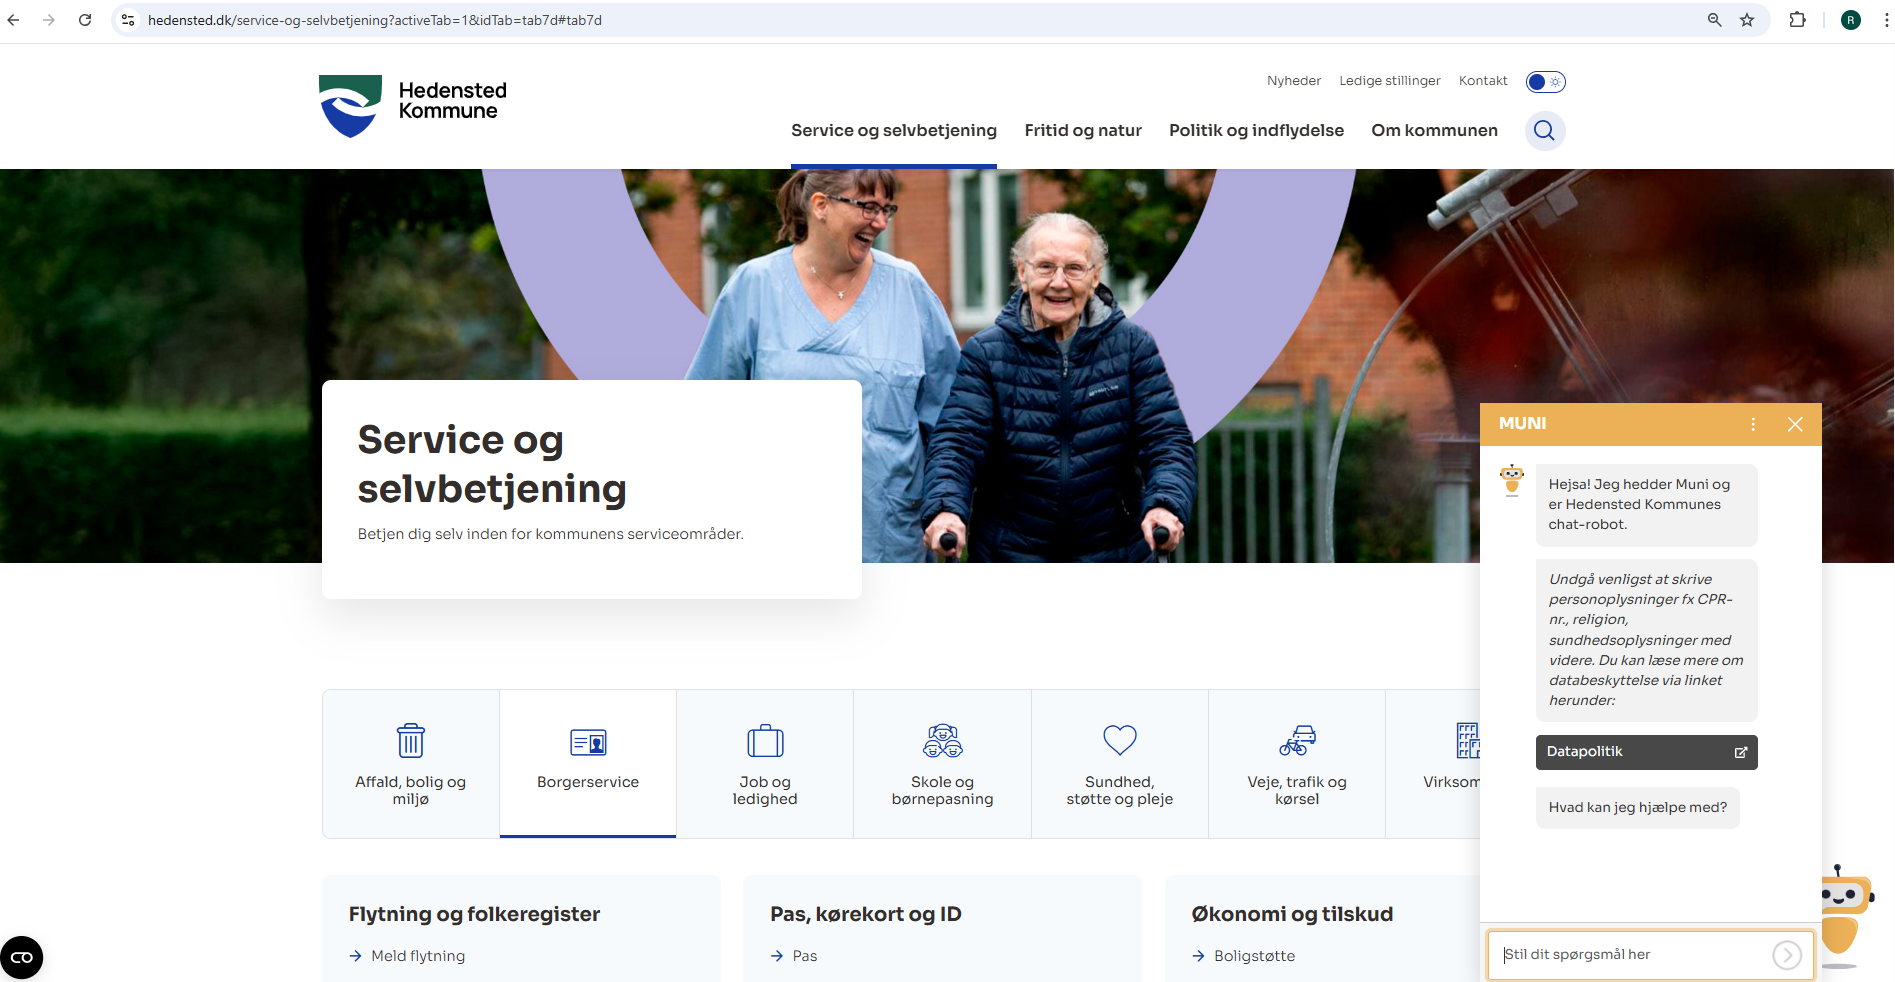Open the Sundhed, støtte og pleje heart icon

[x=1119, y=741]
